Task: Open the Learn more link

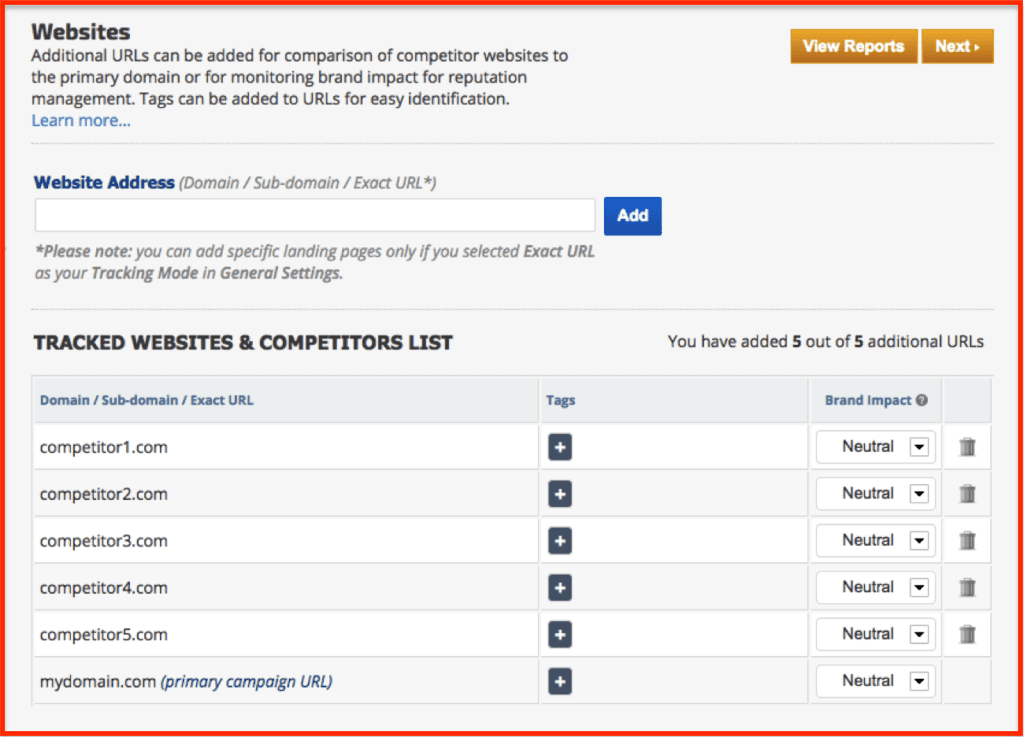Action: [80, 120]
